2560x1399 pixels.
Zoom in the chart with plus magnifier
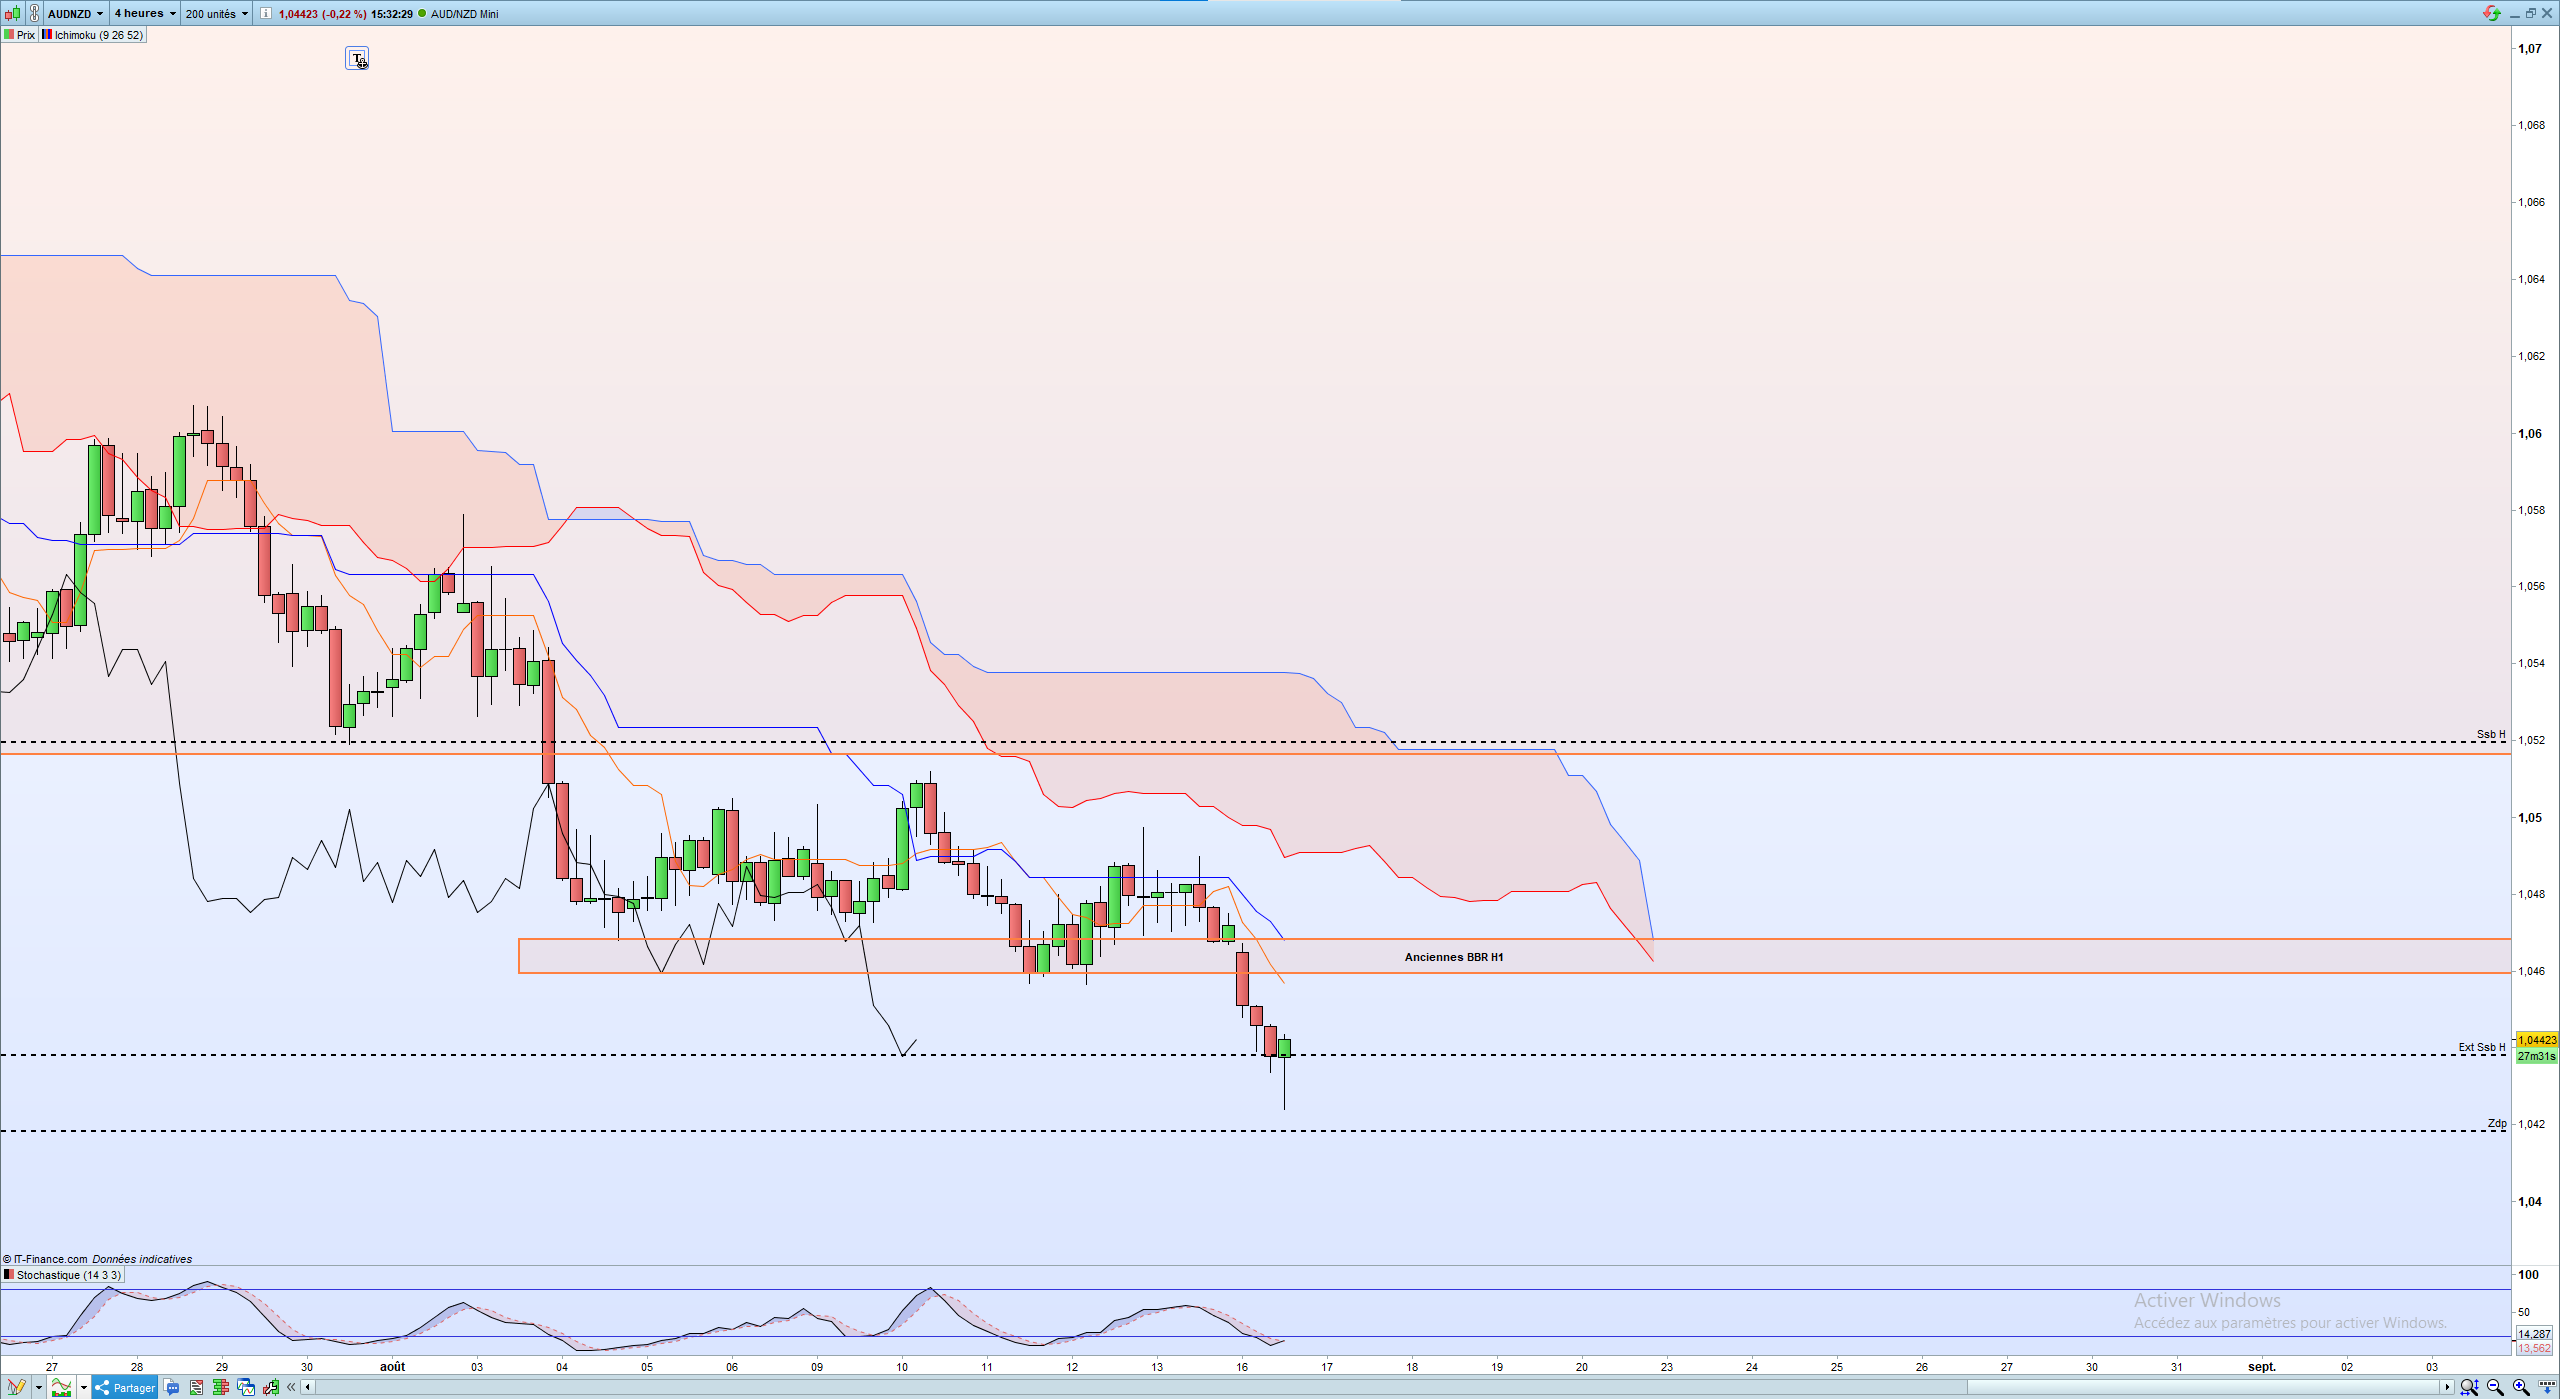[2521, 1388]
